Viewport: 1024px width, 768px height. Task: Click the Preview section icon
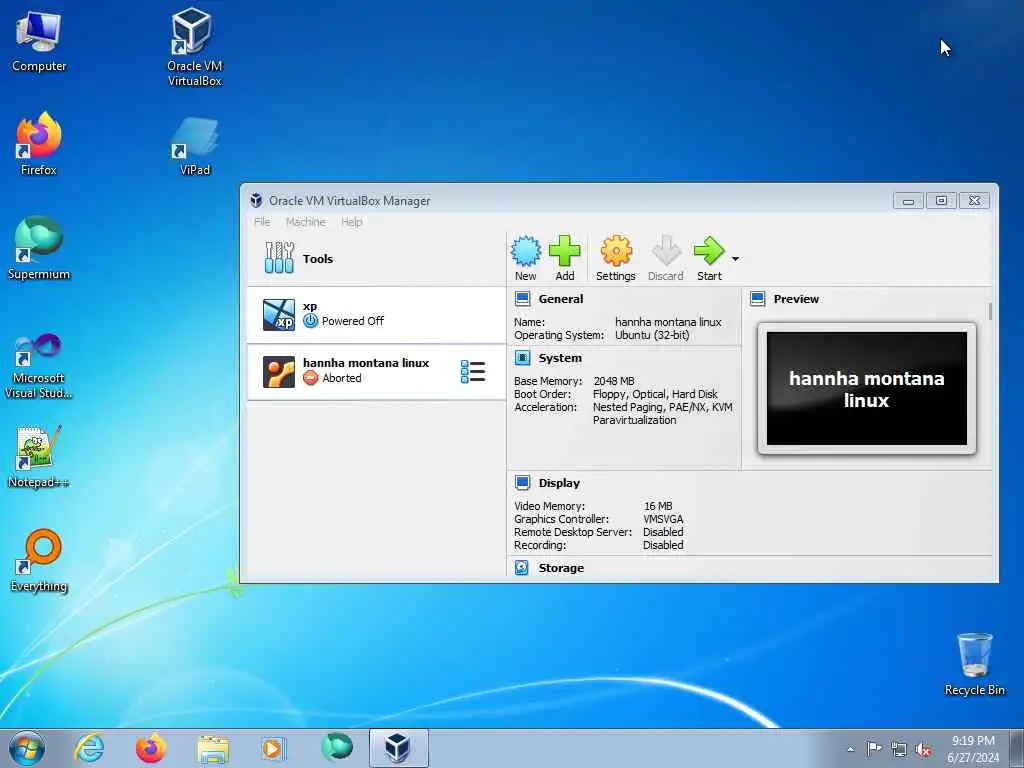pos(758,299)
